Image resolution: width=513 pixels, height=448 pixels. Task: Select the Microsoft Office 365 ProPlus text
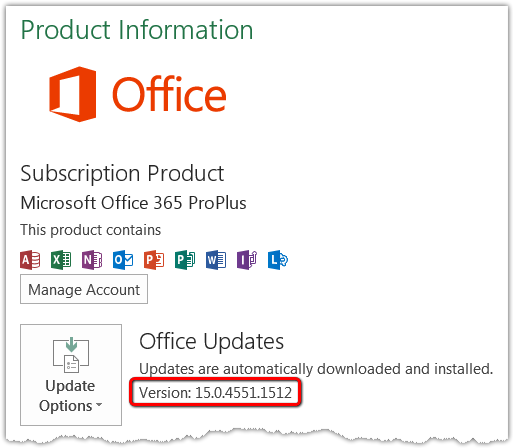[133, 203]
